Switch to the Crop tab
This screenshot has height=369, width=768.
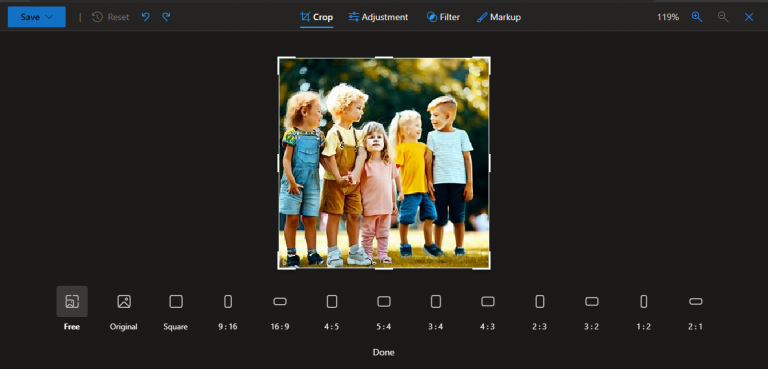pos(316,17)
